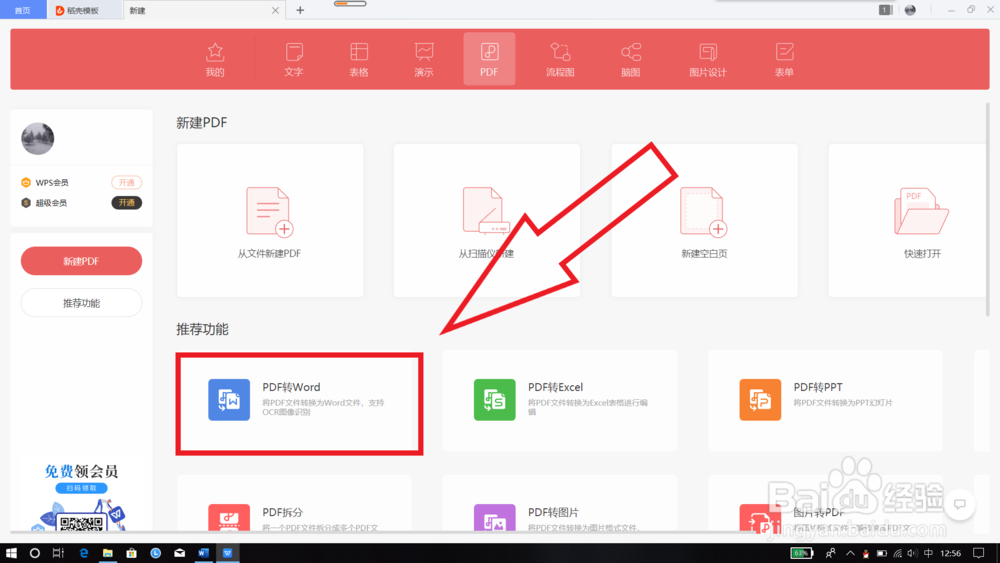Activate WPS会员 with 开通 button
Screen dimensions: 1000x563
pyautogui.click(x=126, y=182)
